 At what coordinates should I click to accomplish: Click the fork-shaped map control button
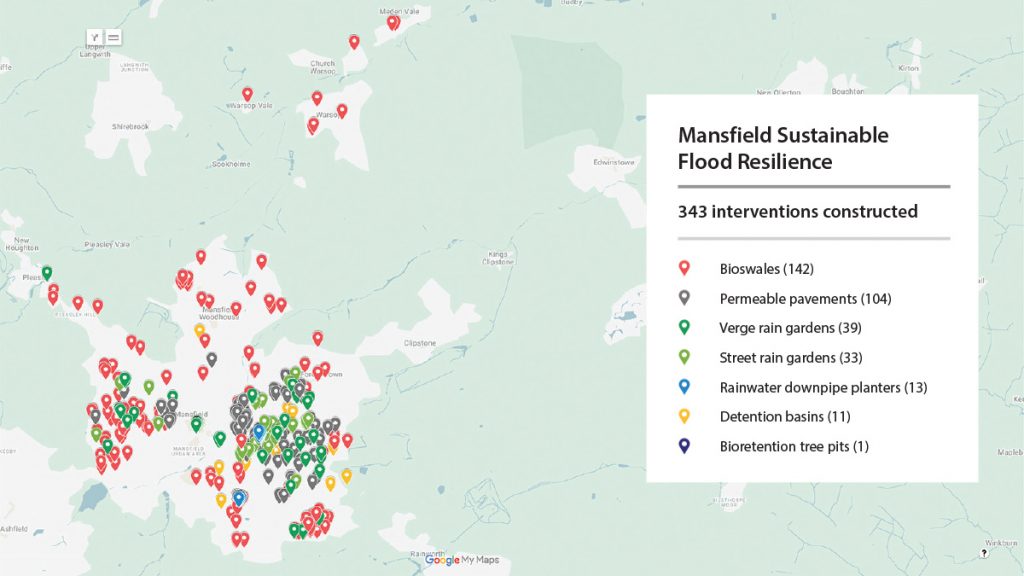(x=96, y=37)
